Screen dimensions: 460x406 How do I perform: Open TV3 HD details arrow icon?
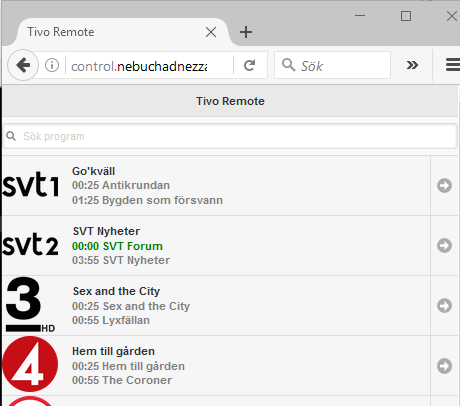444,306
